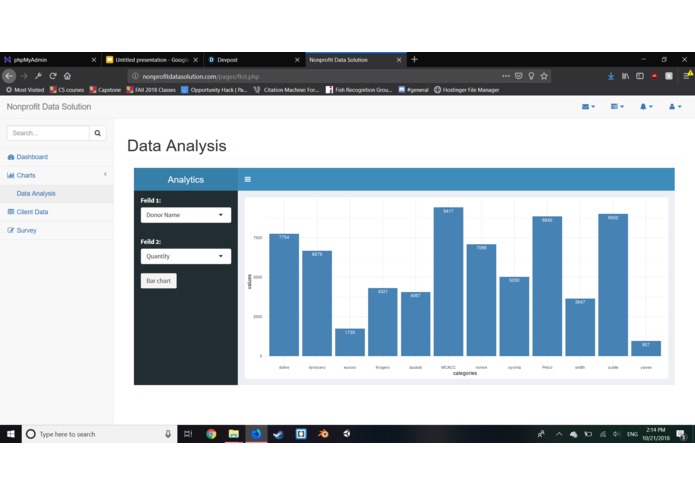695x494 pixels.
Task: Go back with the browser back arrow
Action: (9, 76)
